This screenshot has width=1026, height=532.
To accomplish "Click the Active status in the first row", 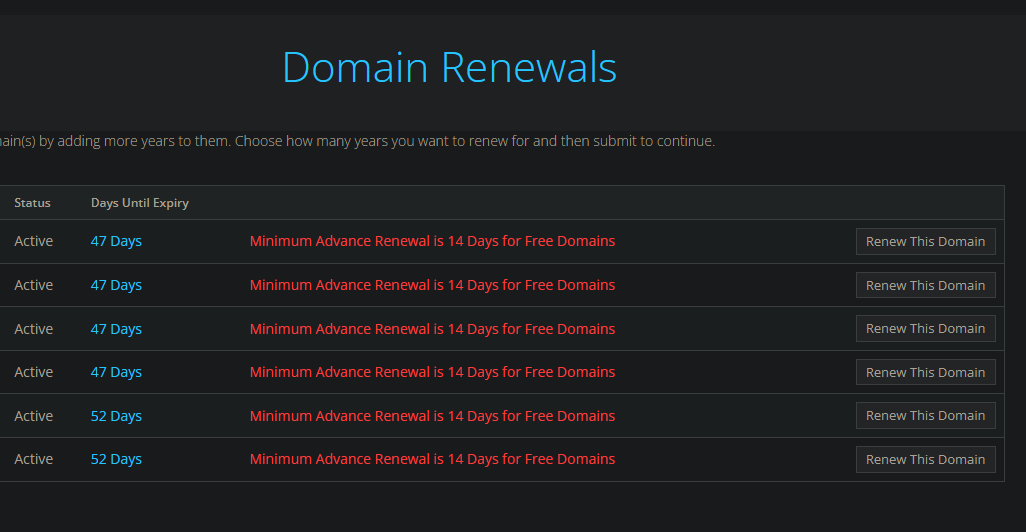I will tap(34, 241).
